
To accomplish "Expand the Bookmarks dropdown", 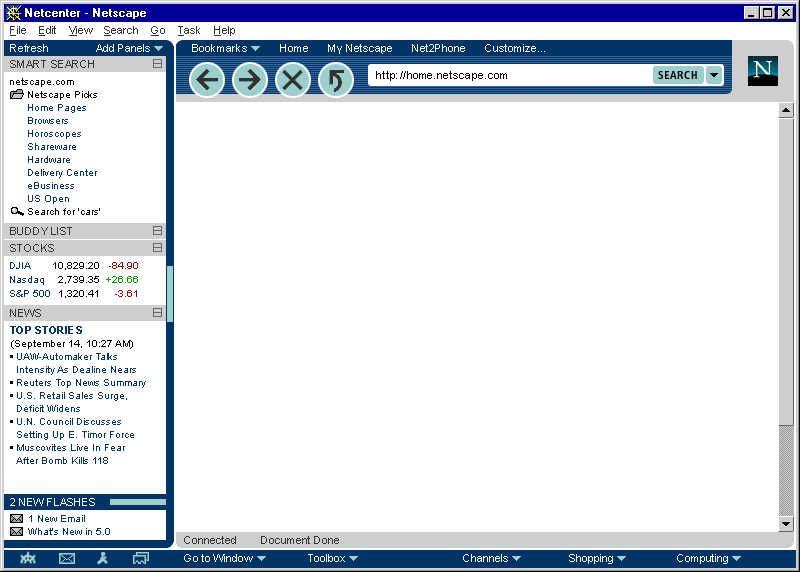I will point(225,48).
